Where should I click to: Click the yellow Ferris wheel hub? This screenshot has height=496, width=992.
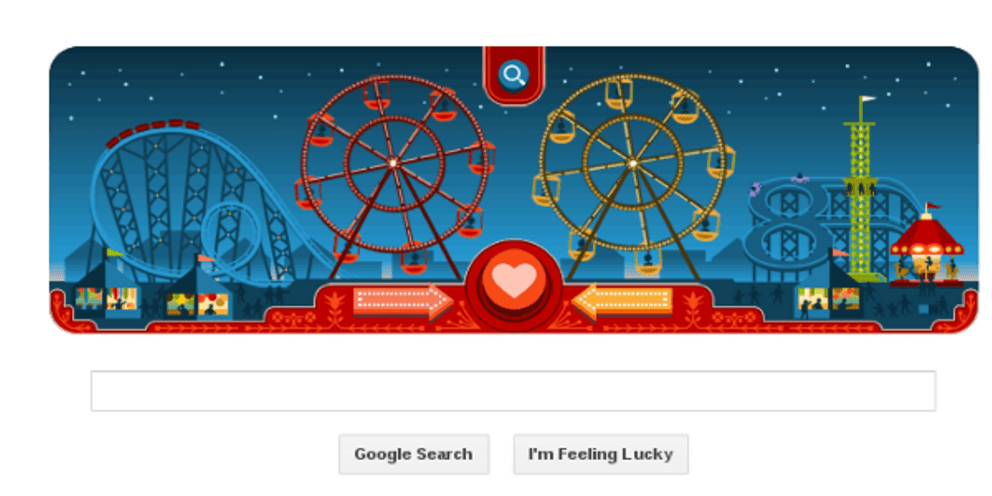(632, 163)
